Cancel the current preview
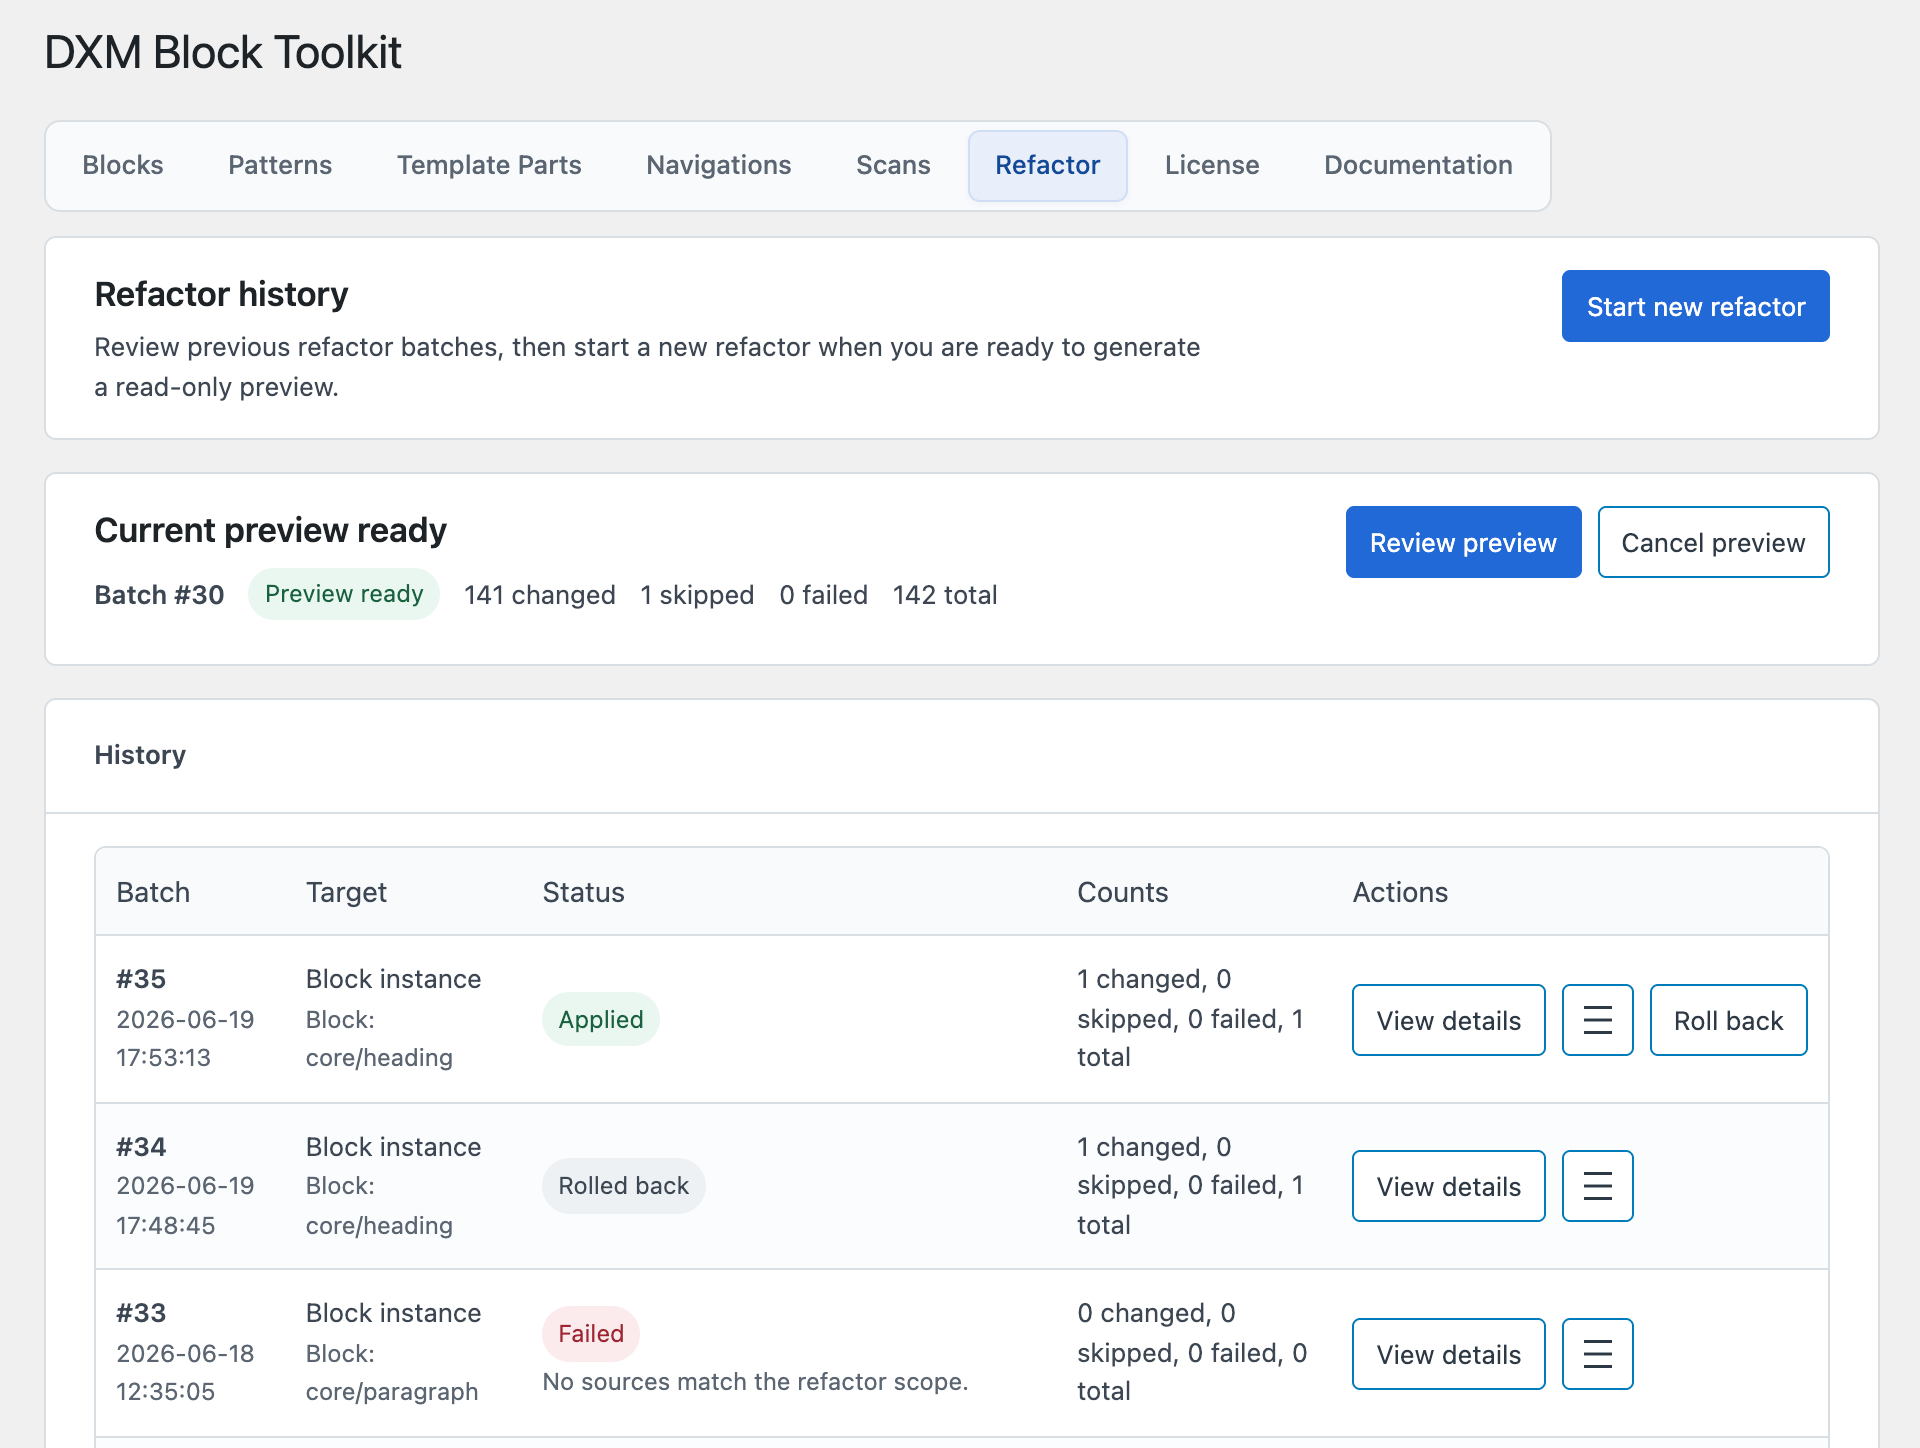Viewport: 1920px width, 1448px height. pyautogui.click(x=1713, y=542)
